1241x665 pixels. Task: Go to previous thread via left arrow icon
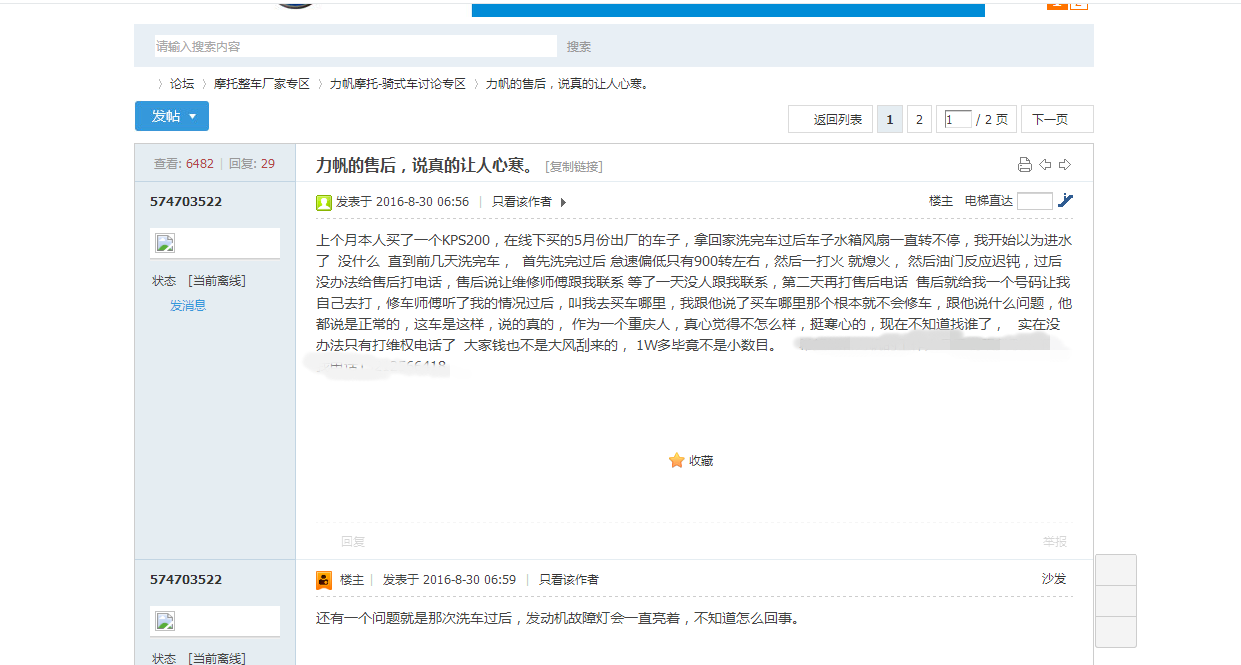click(x=1045, y=165)
